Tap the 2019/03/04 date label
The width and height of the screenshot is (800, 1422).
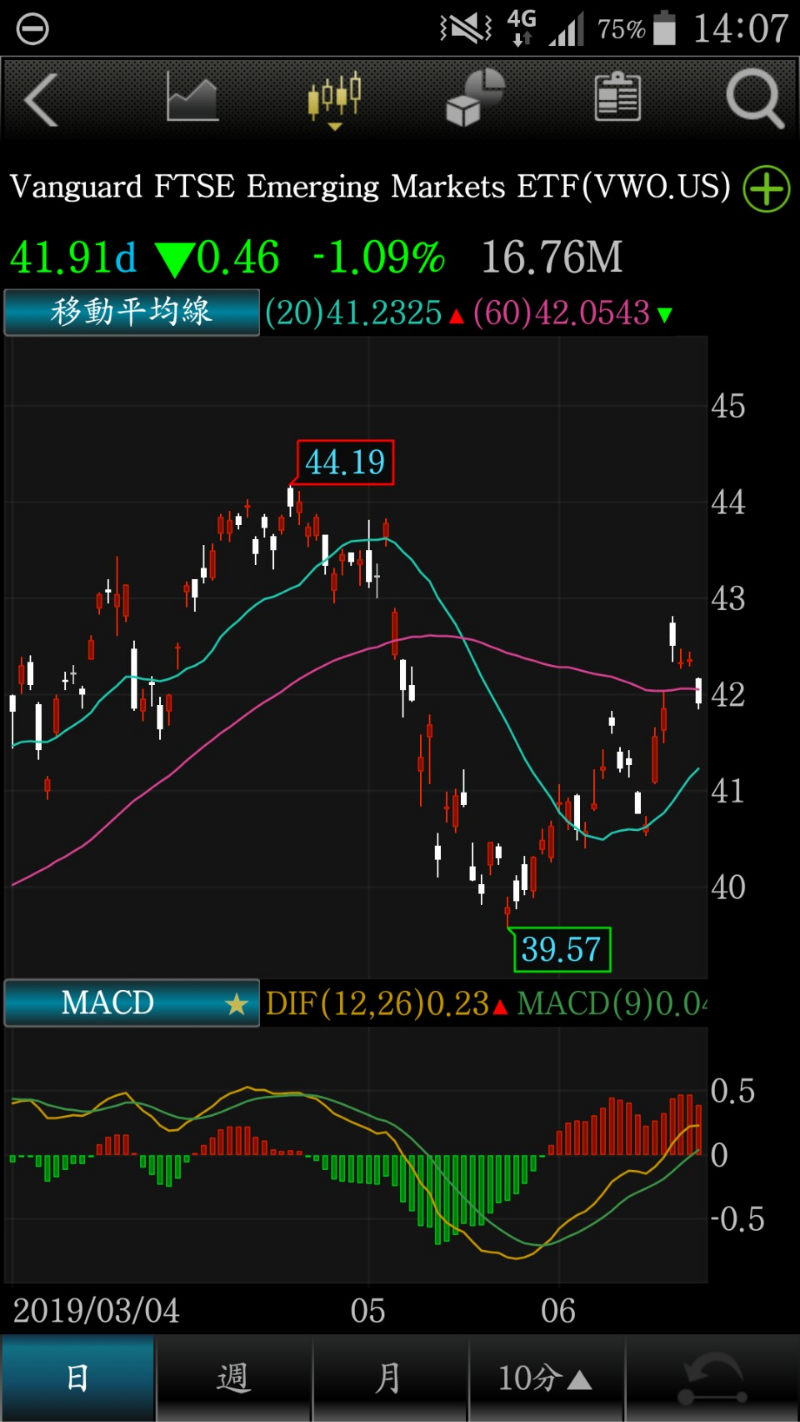[96, 1311]
